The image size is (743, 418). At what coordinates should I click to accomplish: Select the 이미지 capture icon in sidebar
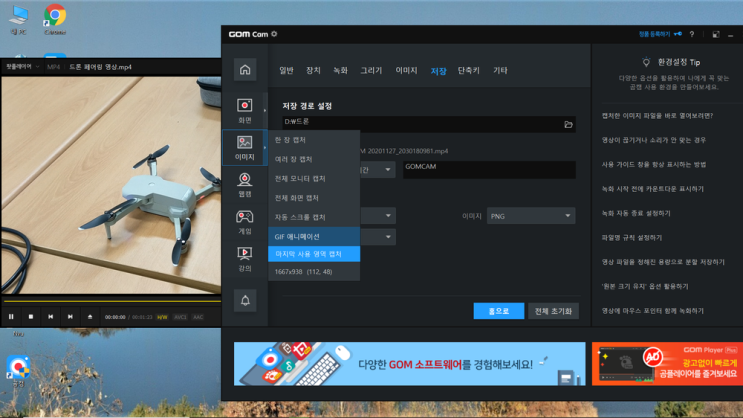(245, 147)
